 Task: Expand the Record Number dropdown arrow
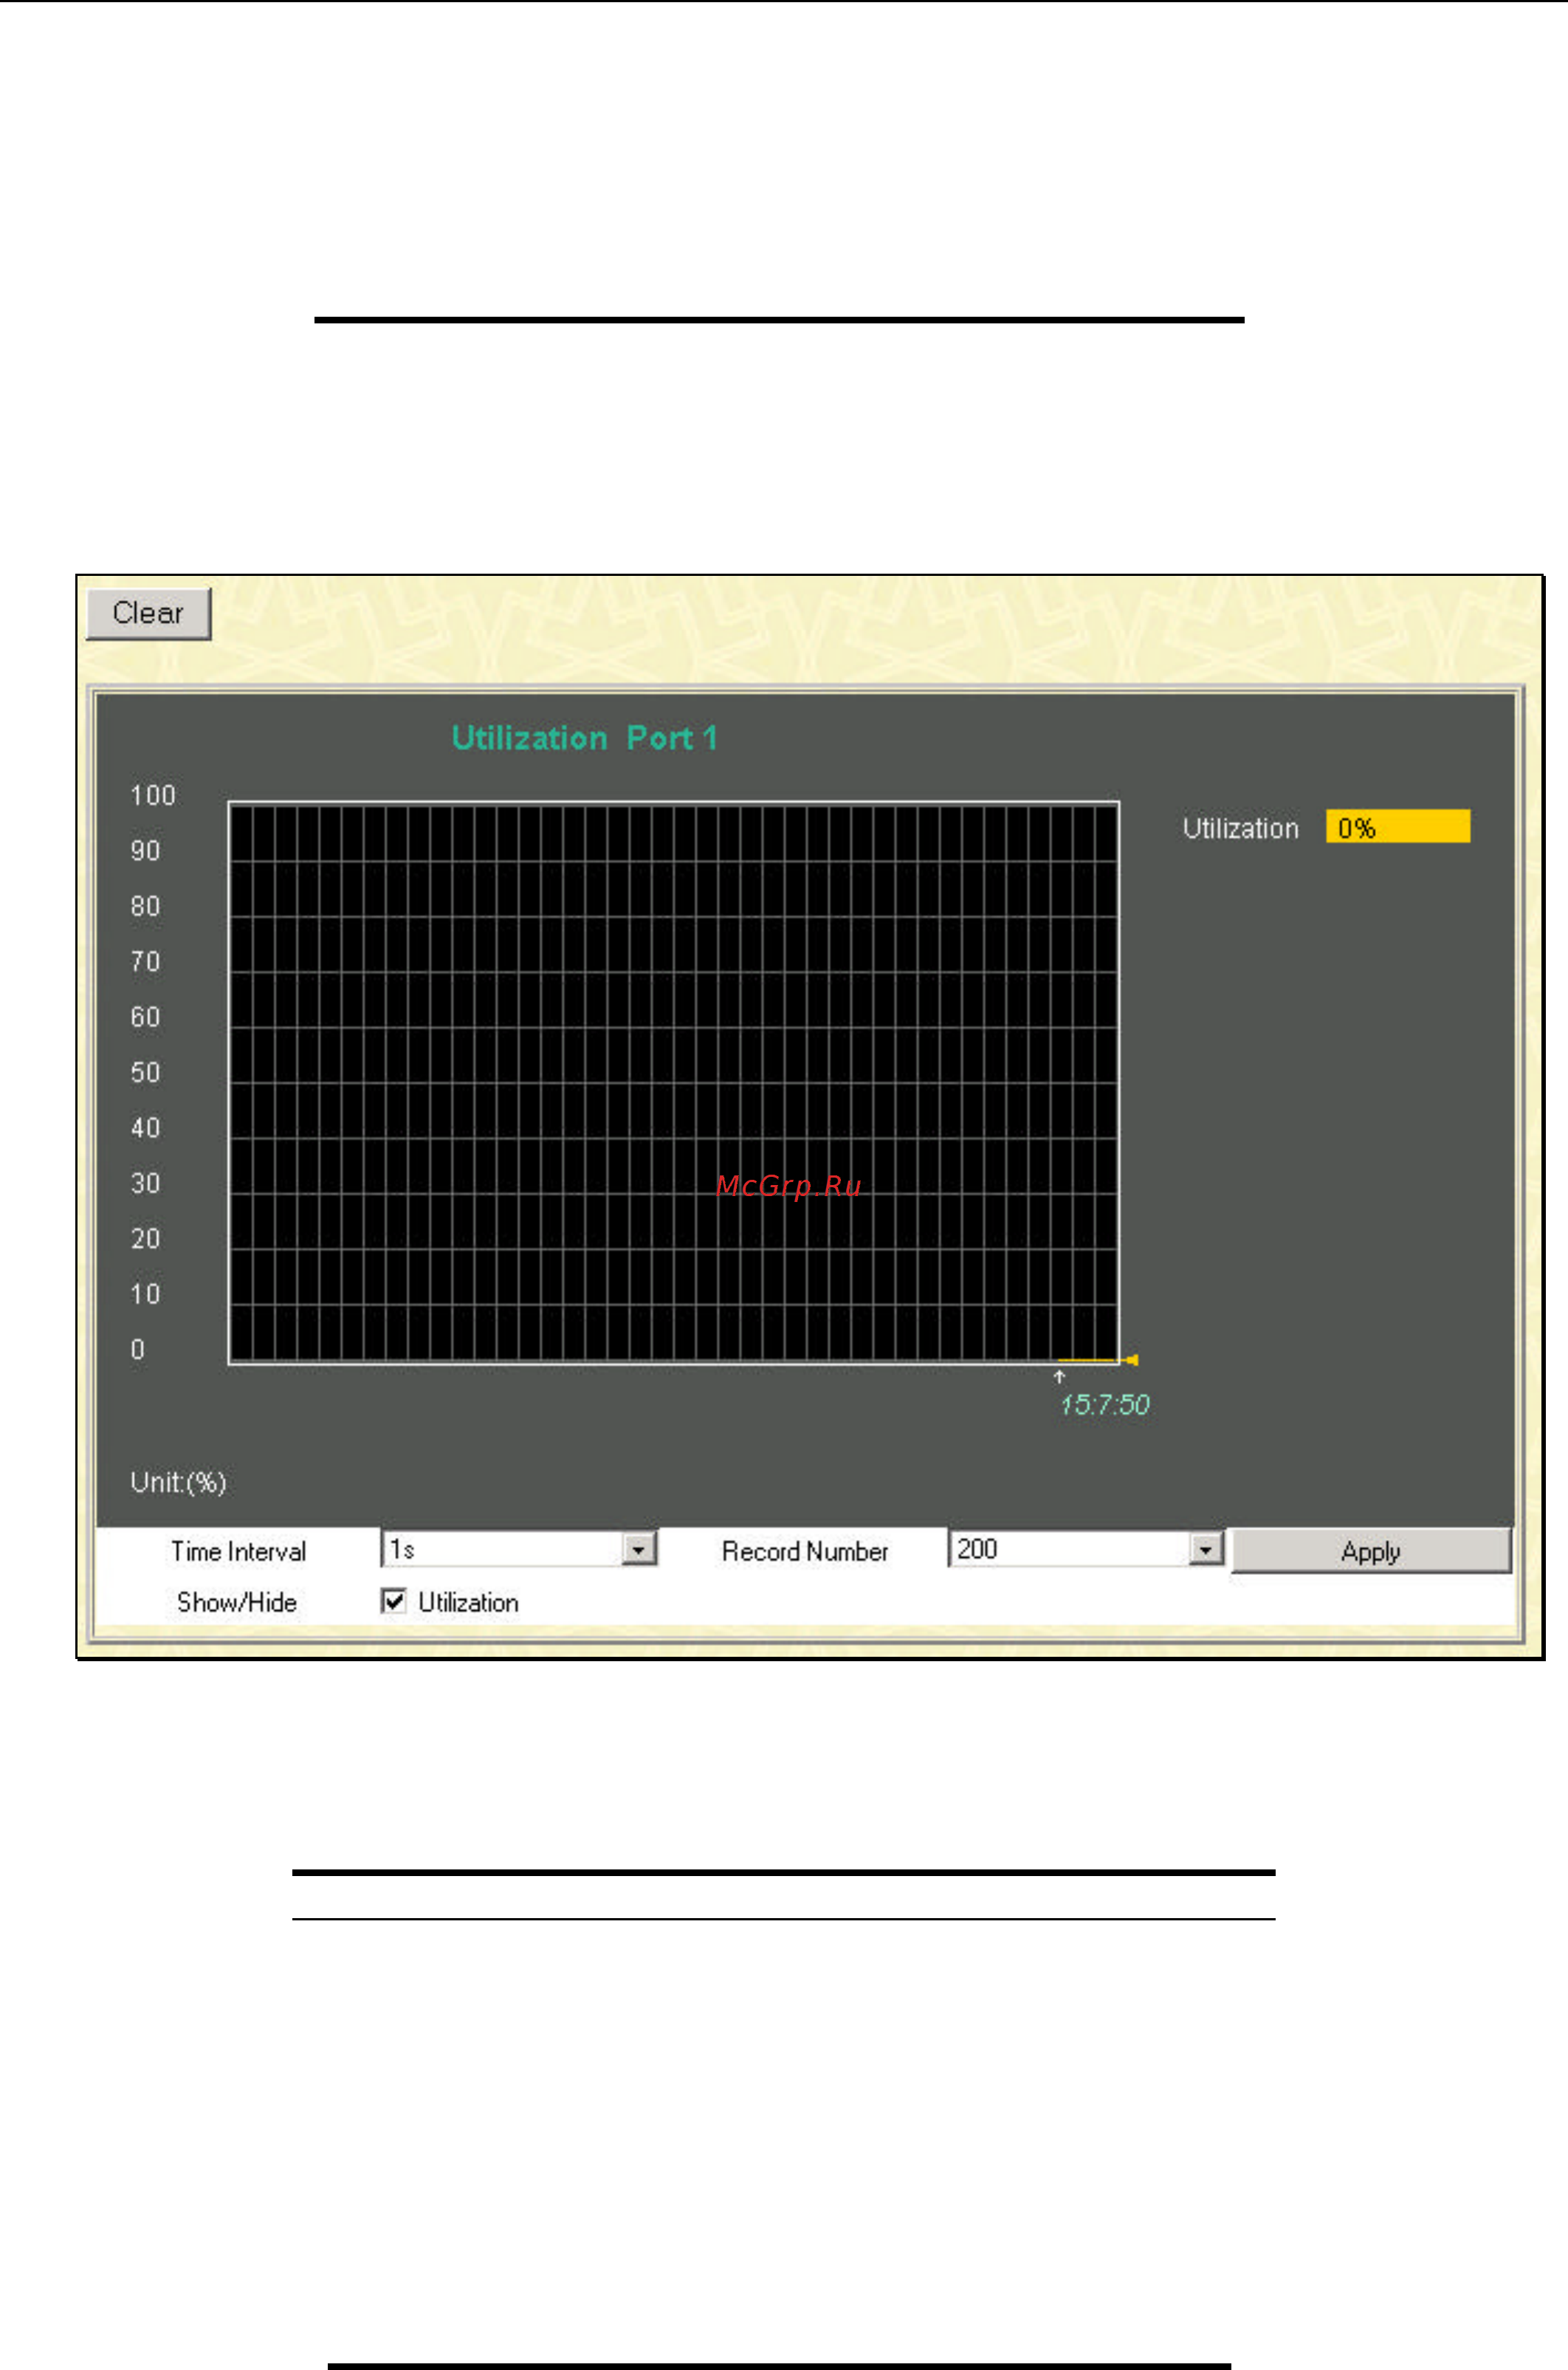[x=1206, y=1549]
